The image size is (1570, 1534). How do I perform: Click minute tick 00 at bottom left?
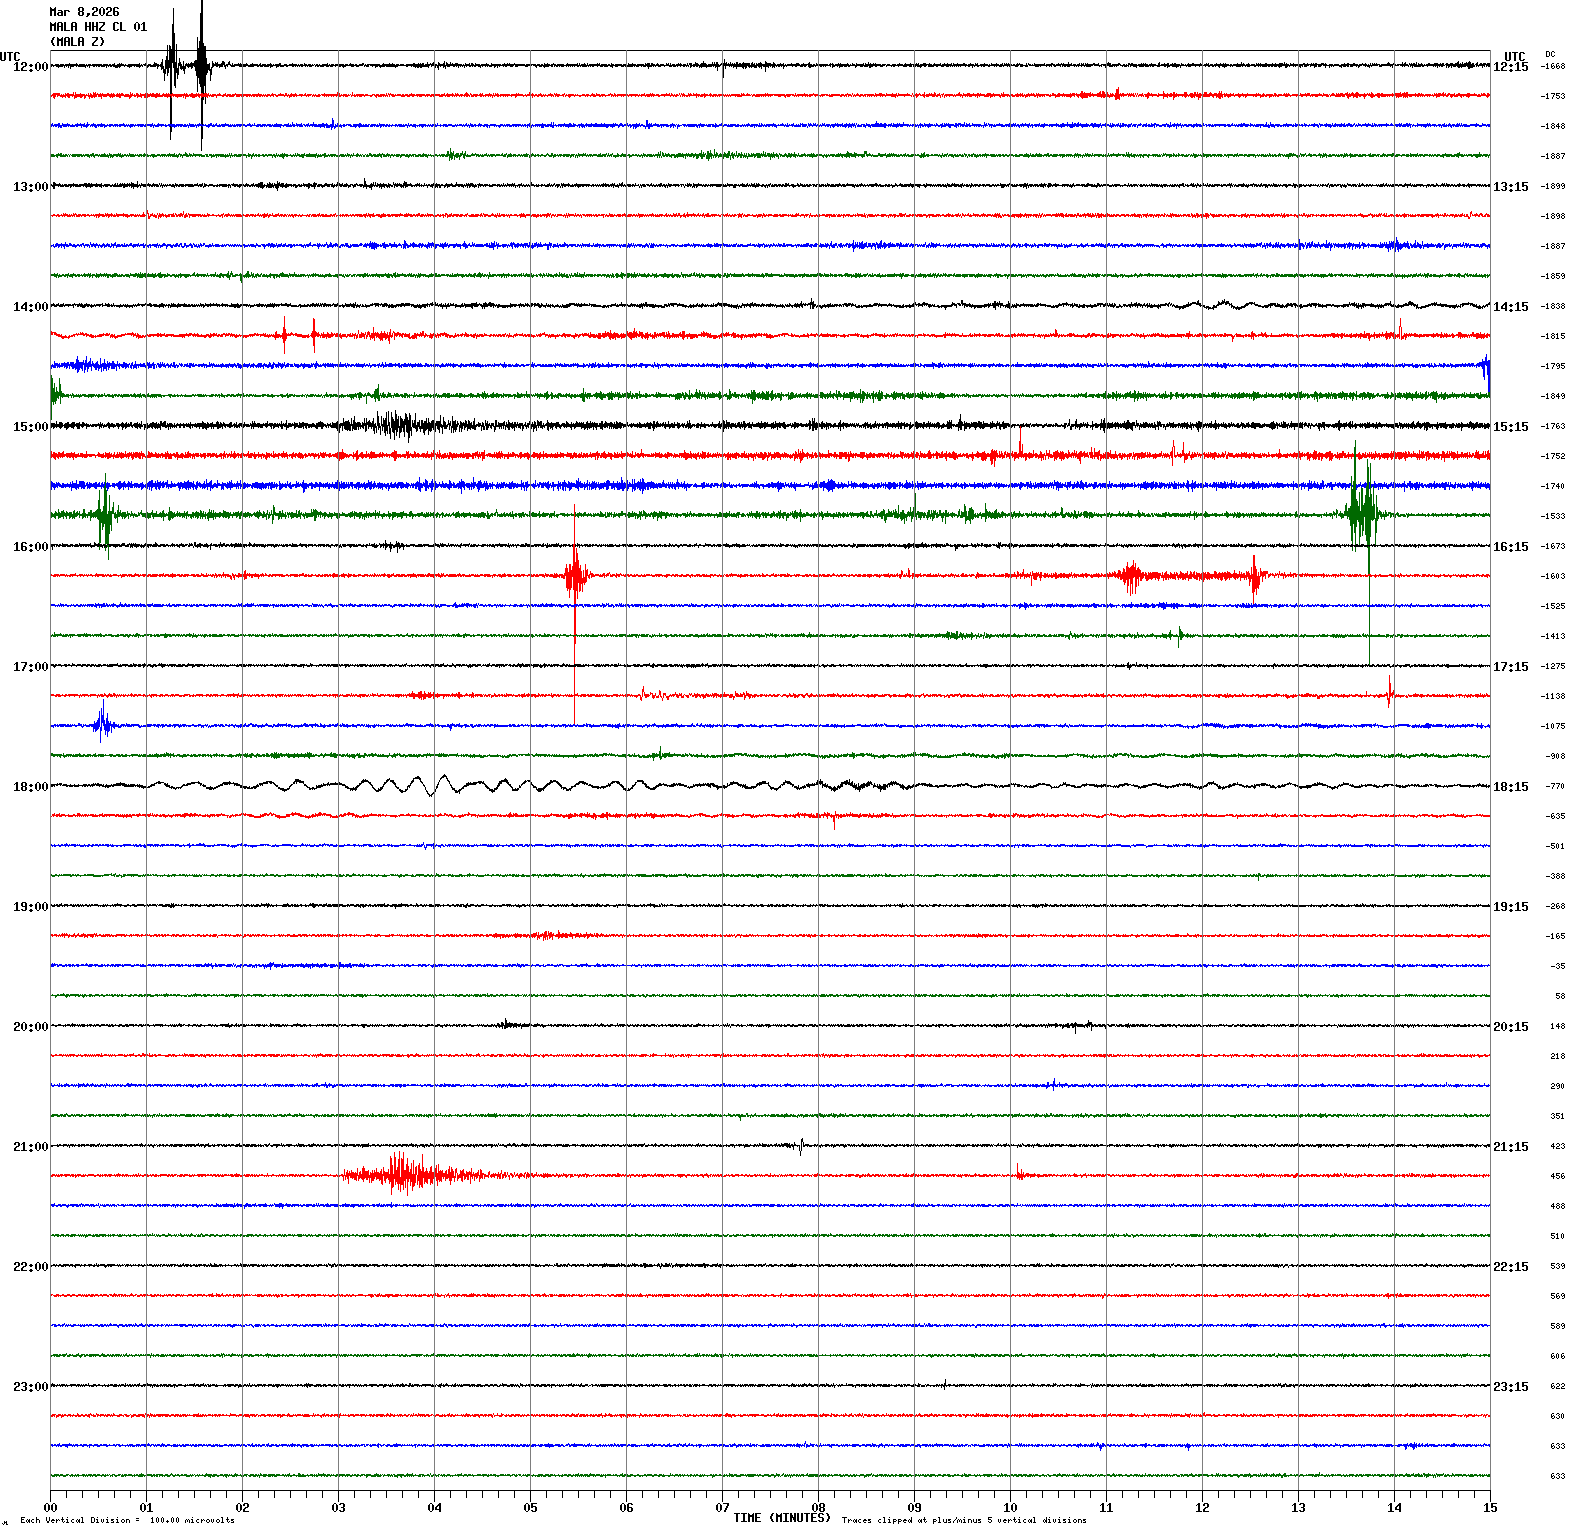pos(50,1507)
